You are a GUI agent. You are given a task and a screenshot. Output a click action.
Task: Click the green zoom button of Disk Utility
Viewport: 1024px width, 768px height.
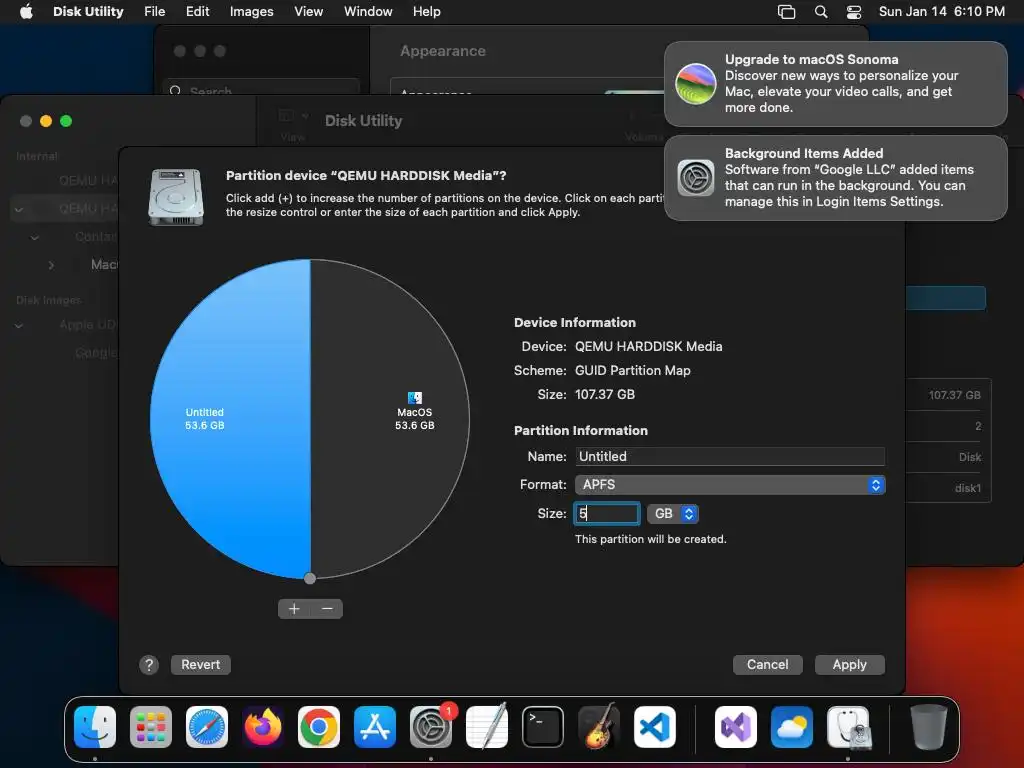coord(66,121)
